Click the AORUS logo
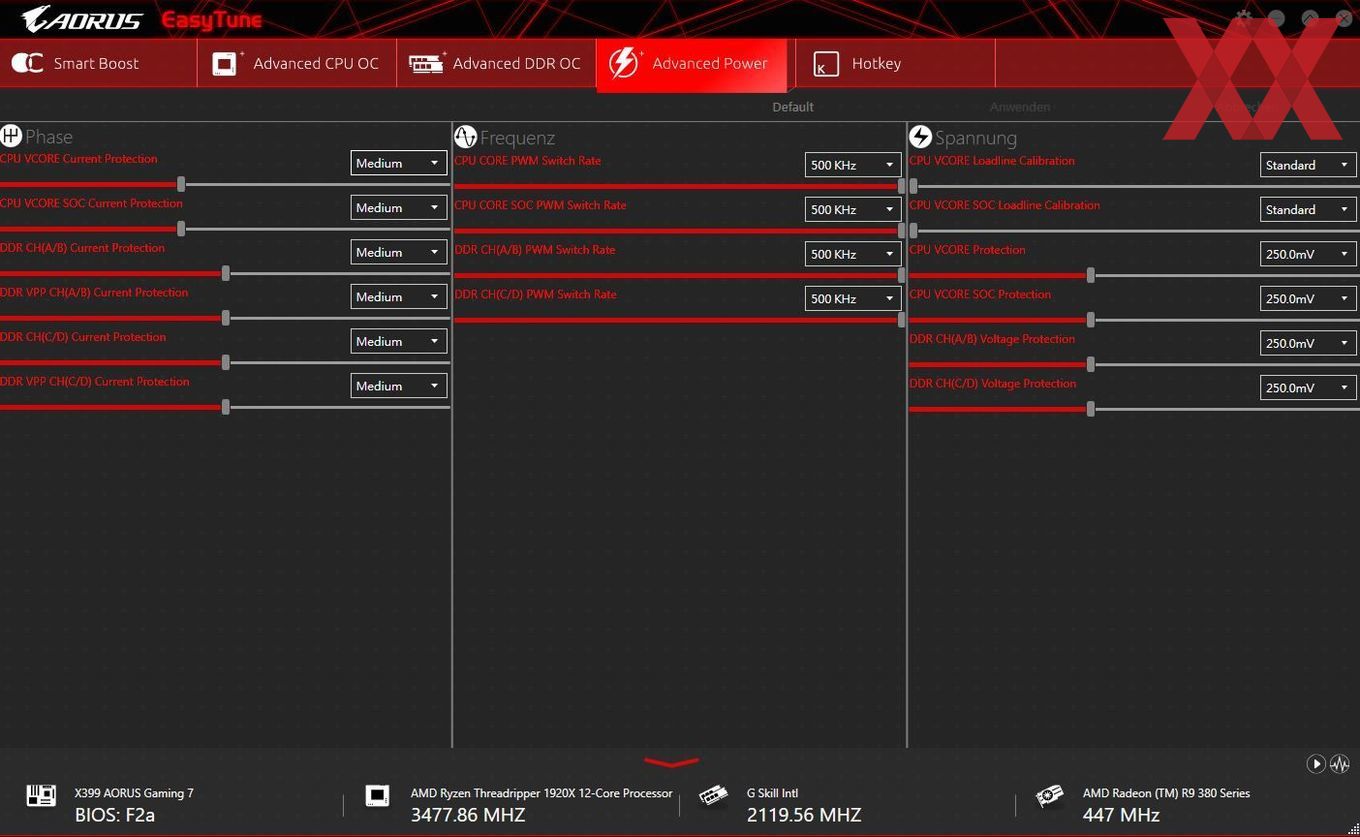 click(x=82, y=19)
